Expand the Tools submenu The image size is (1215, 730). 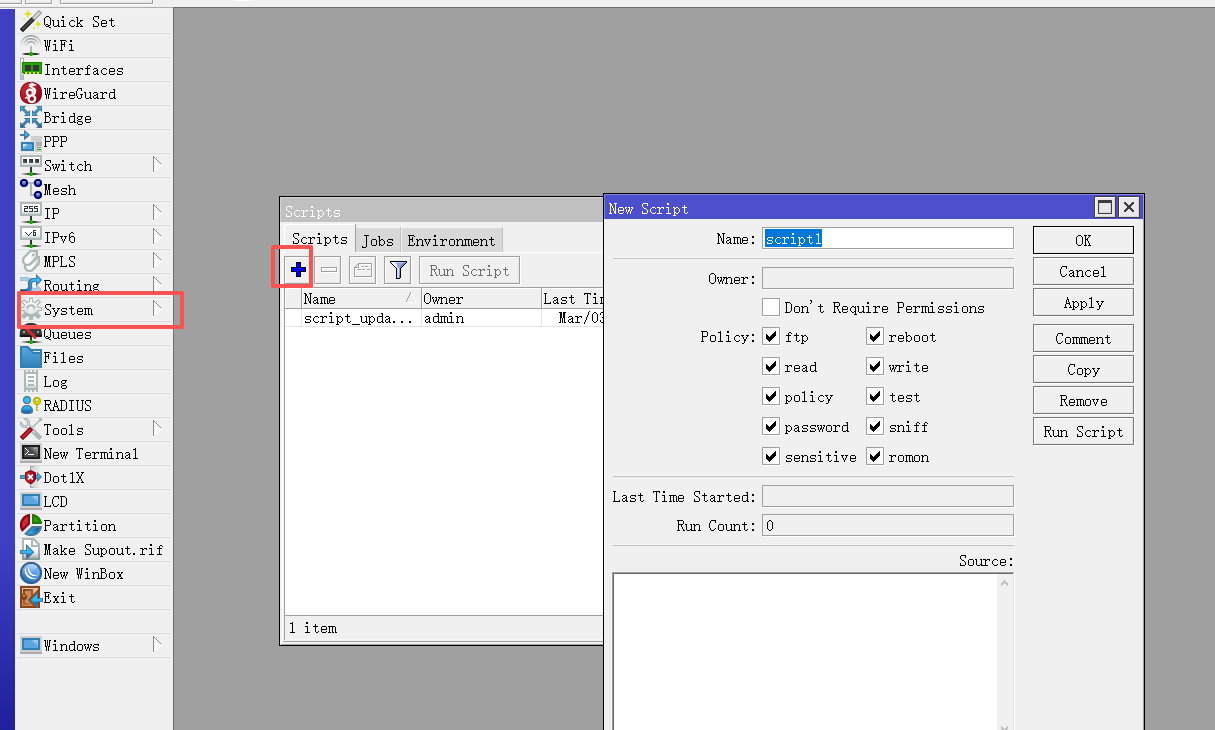click(157, 429)
